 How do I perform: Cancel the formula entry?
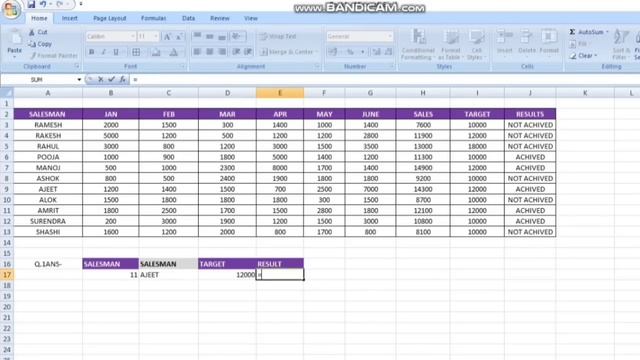(x=100, y=80)
